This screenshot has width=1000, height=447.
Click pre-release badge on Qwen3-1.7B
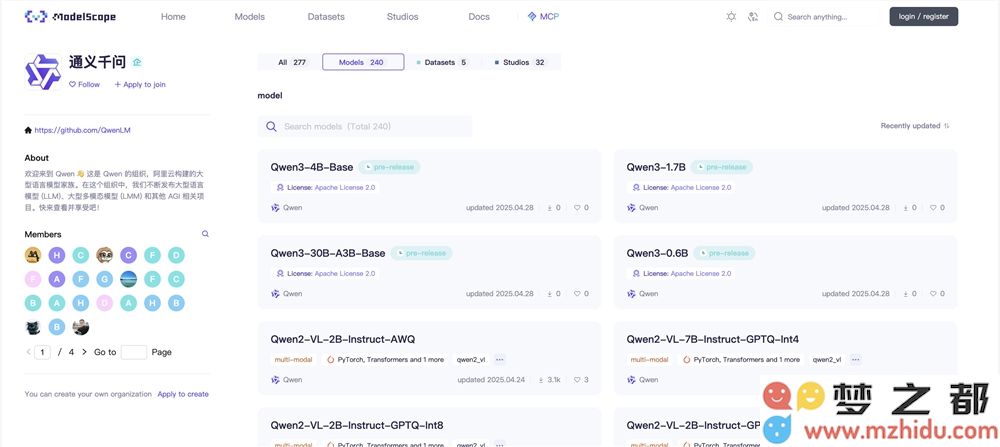coord(722,167)
